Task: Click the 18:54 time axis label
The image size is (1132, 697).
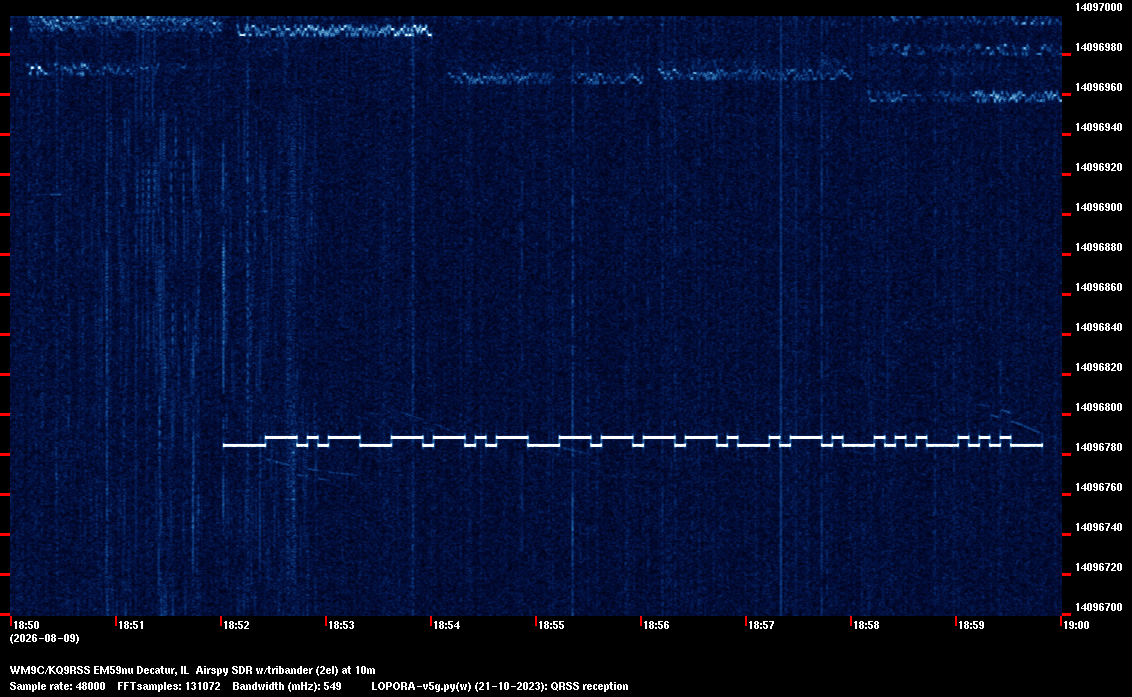Action: [446, 625]
